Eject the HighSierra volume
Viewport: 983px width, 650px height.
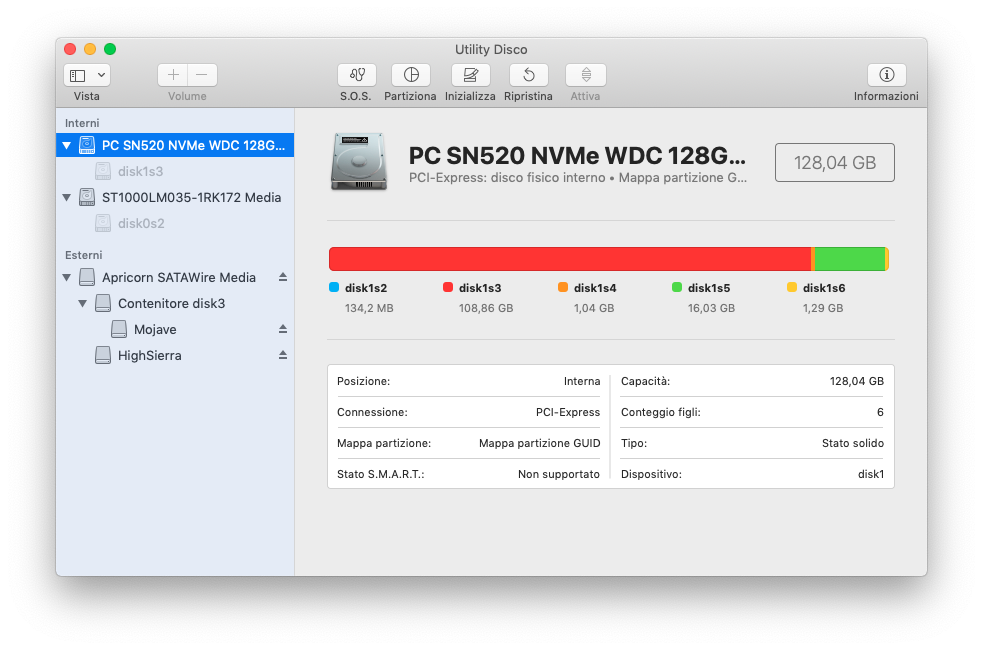pos(283,355)
